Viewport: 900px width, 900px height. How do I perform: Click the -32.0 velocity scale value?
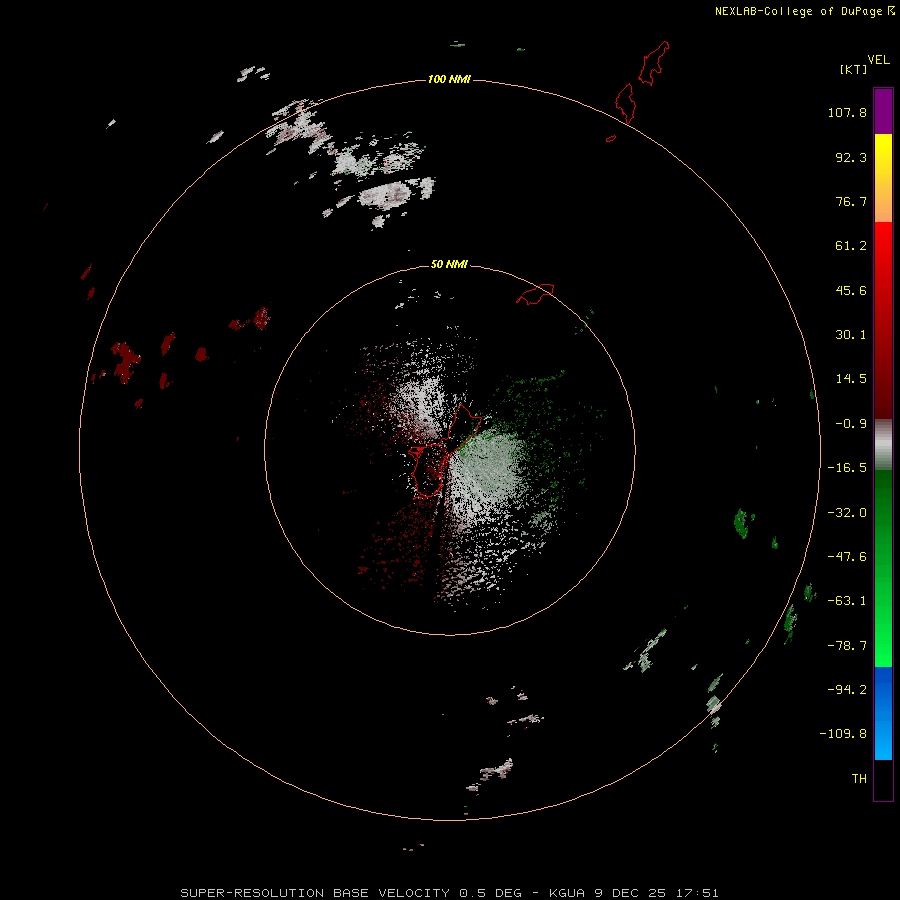pyautogui.click(x=847, y=513)
